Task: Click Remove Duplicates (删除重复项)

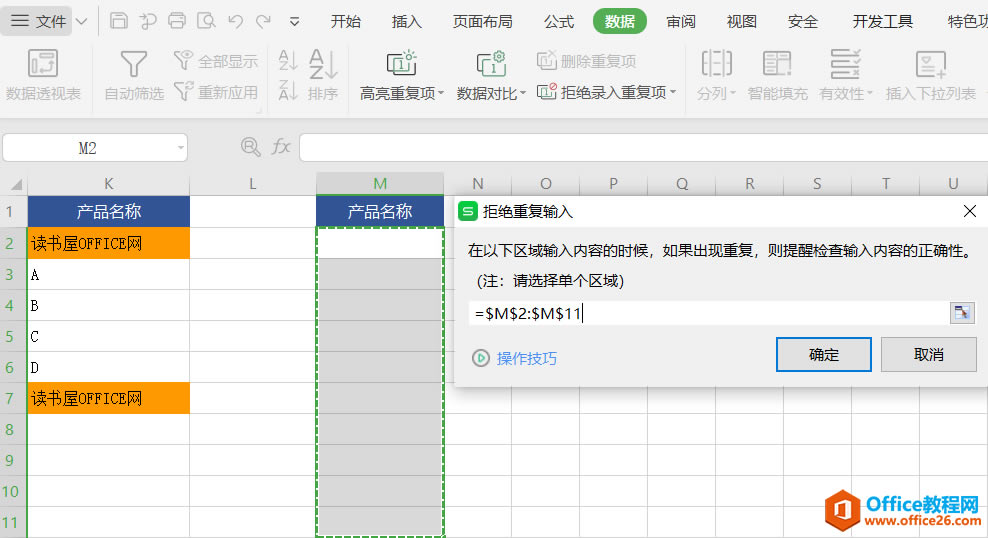Action: click(587, 61)
